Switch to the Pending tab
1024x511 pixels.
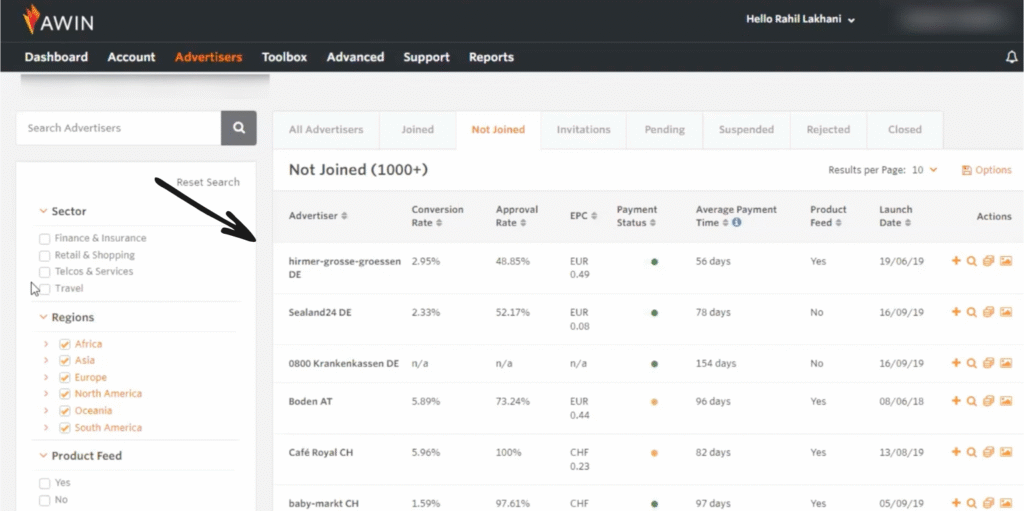(664, 129)
